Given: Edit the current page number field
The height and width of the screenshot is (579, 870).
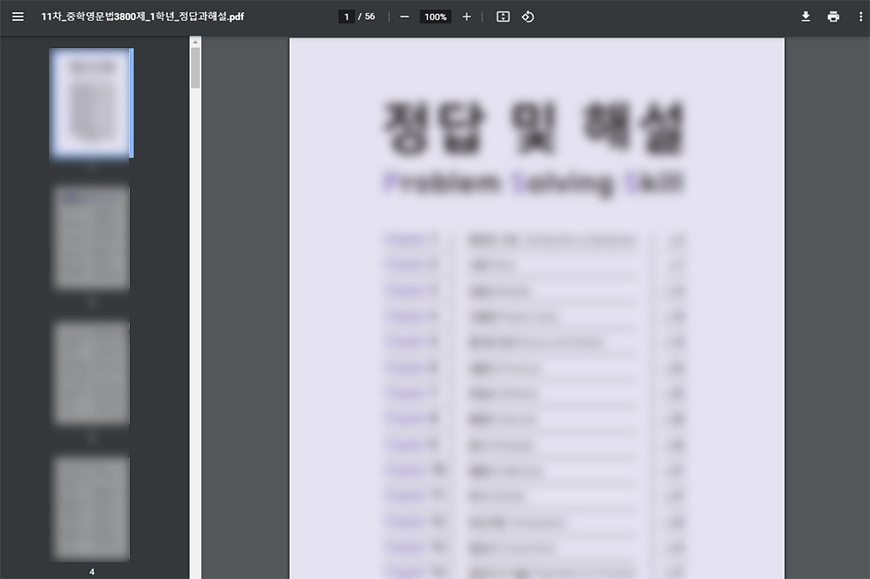Looking at the screenshot, I should coord(346,17).
